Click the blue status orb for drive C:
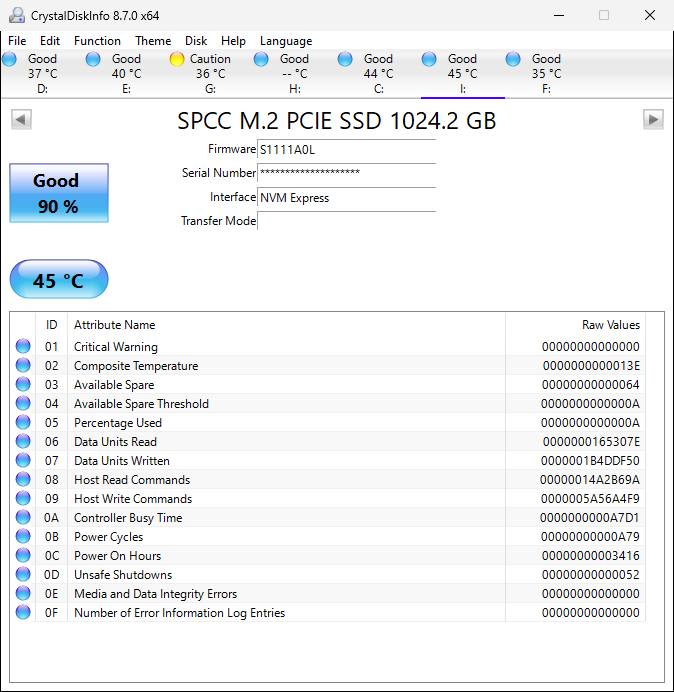 [x=345, y=59]
